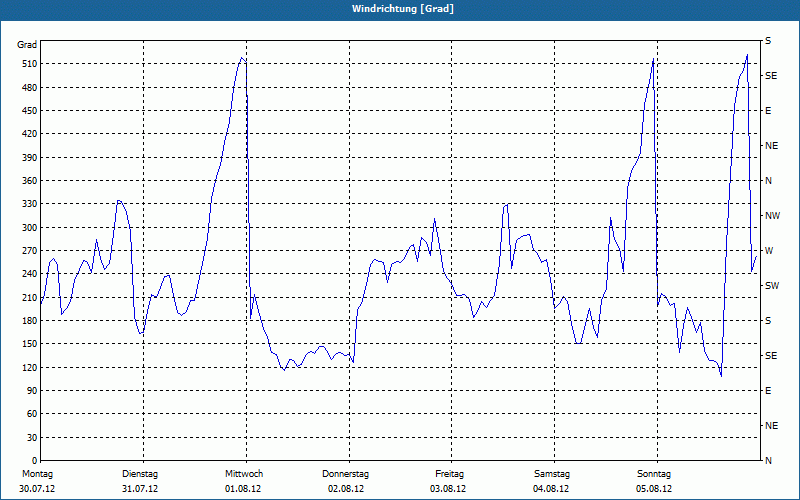This screenshot has height=500, width=800.
Task: Select the date 31.07.12
Action: coord(140,489)
